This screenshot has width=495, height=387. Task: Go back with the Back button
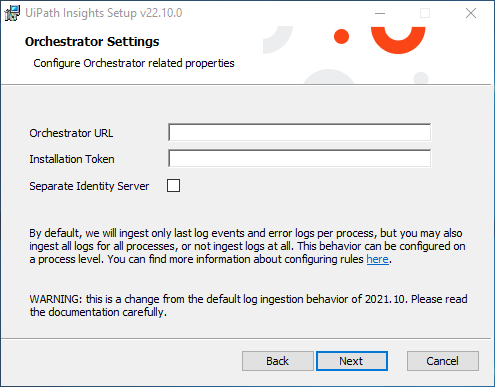278,361
